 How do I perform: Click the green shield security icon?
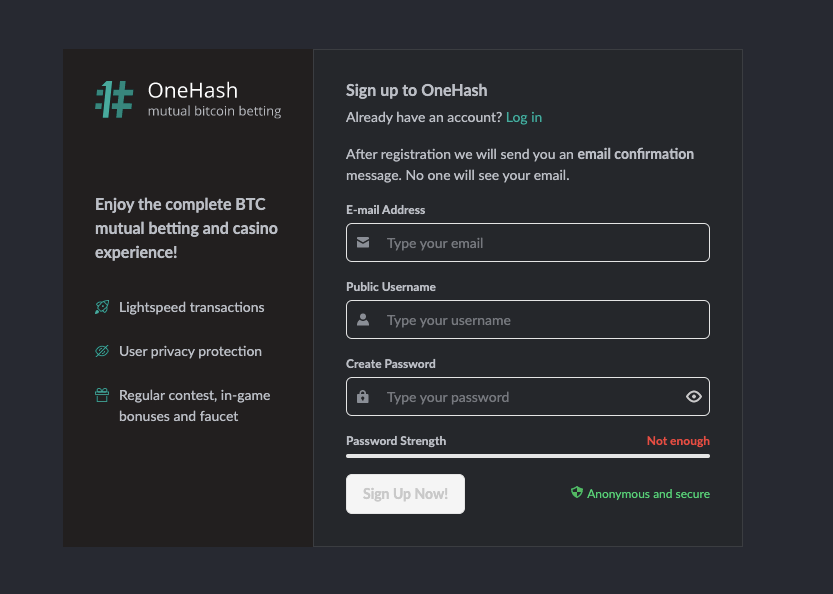tap(576, 493)
